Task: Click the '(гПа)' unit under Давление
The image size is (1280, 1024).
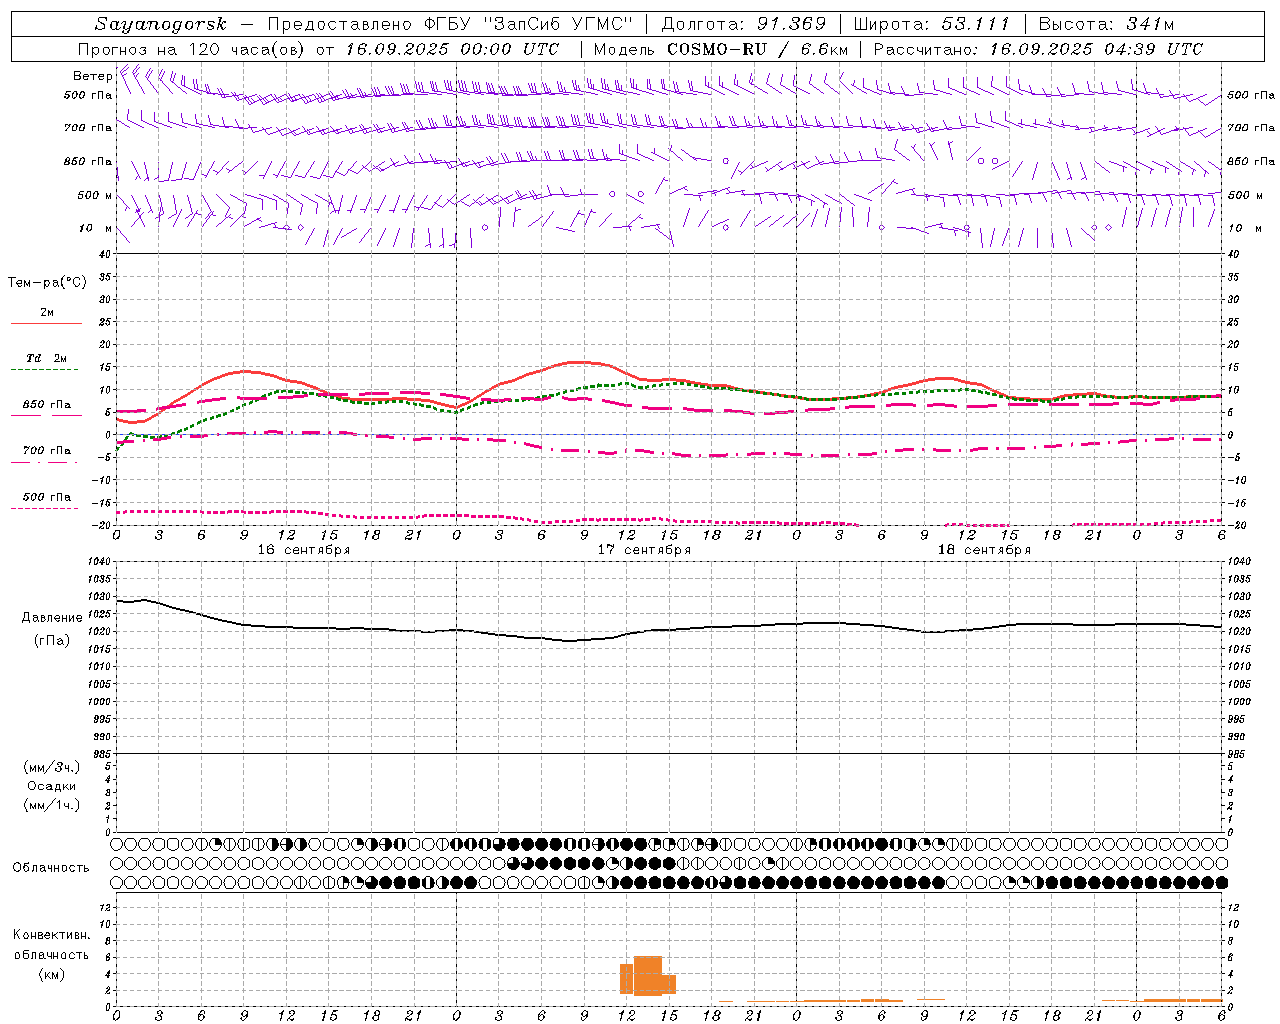Action: coord(52,641)
